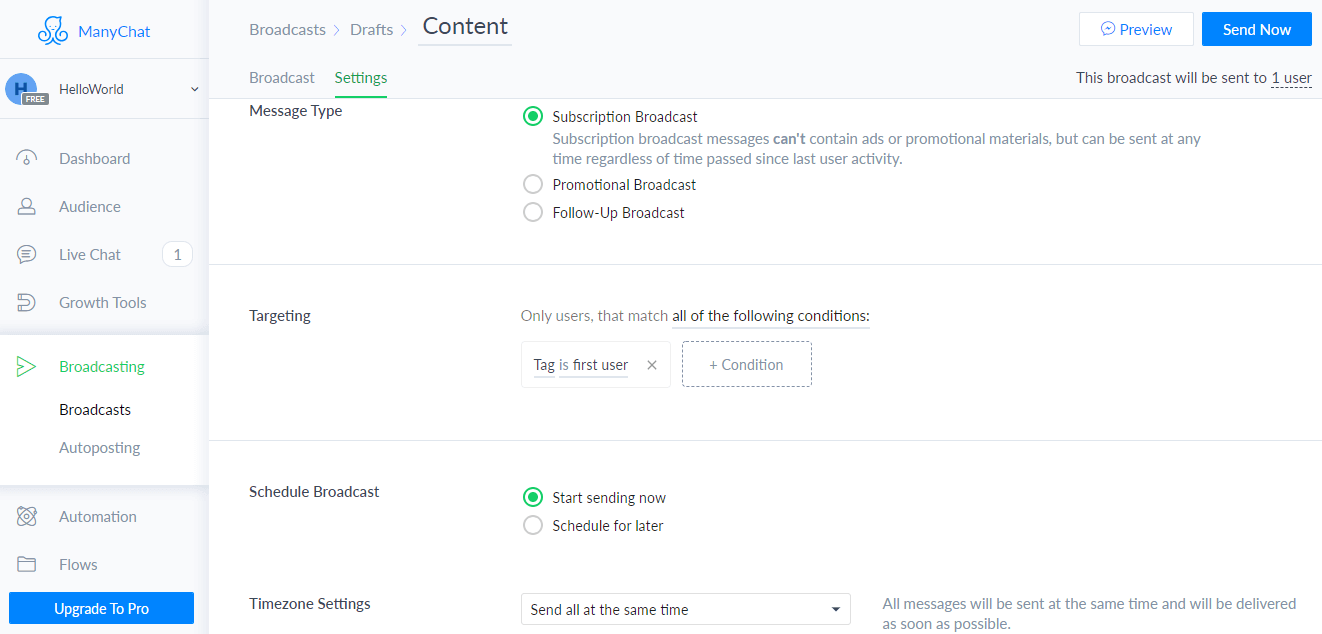Click the Automation atom icon
Viewport: 1322px width, 634px height.
pyautogui.click(x=27, y=516)
